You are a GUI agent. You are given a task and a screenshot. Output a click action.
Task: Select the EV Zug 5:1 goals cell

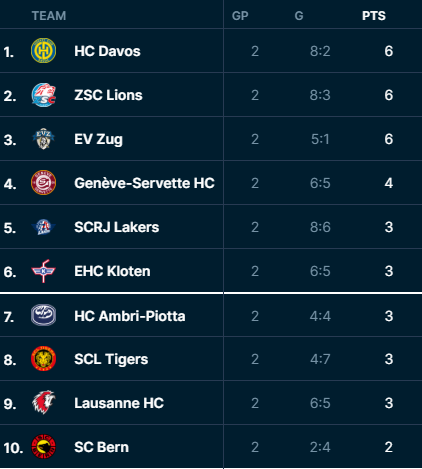tap(320, 139)
